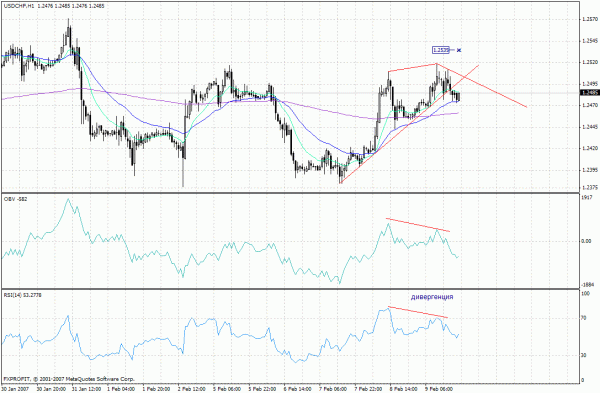Click the 70 RSI level label

point(584,318)
